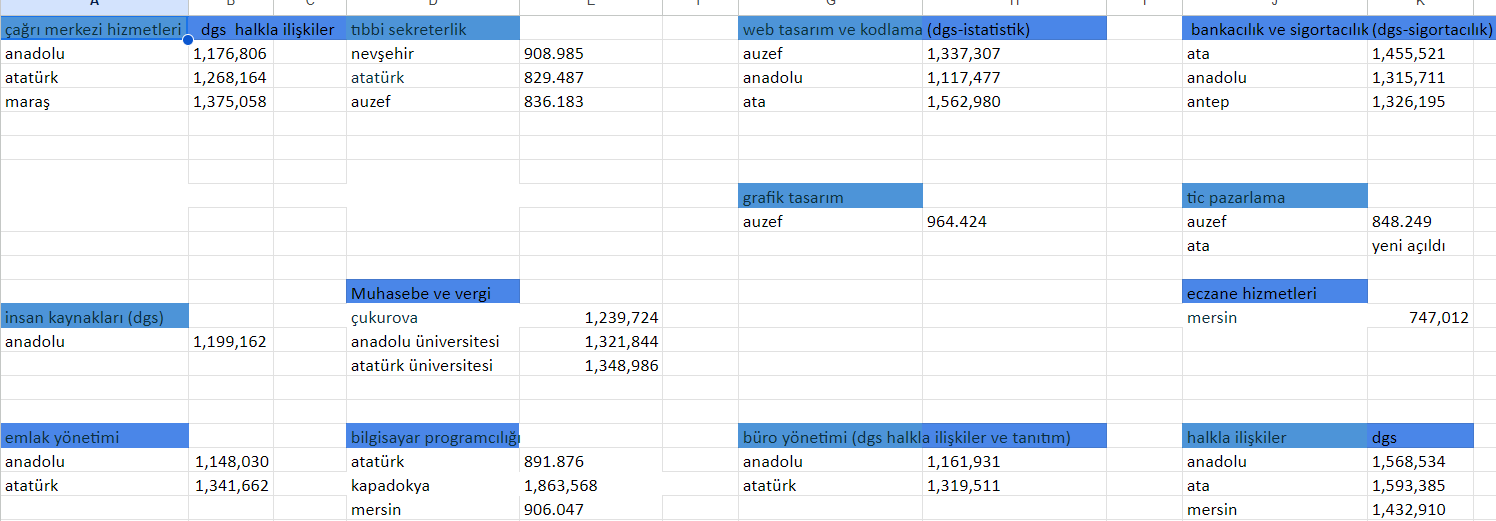Select the 'bilgisayar programcılığı' header cell
This screenshot has width=1496, height=521.
pyautogui.click(x=433, y=437)
